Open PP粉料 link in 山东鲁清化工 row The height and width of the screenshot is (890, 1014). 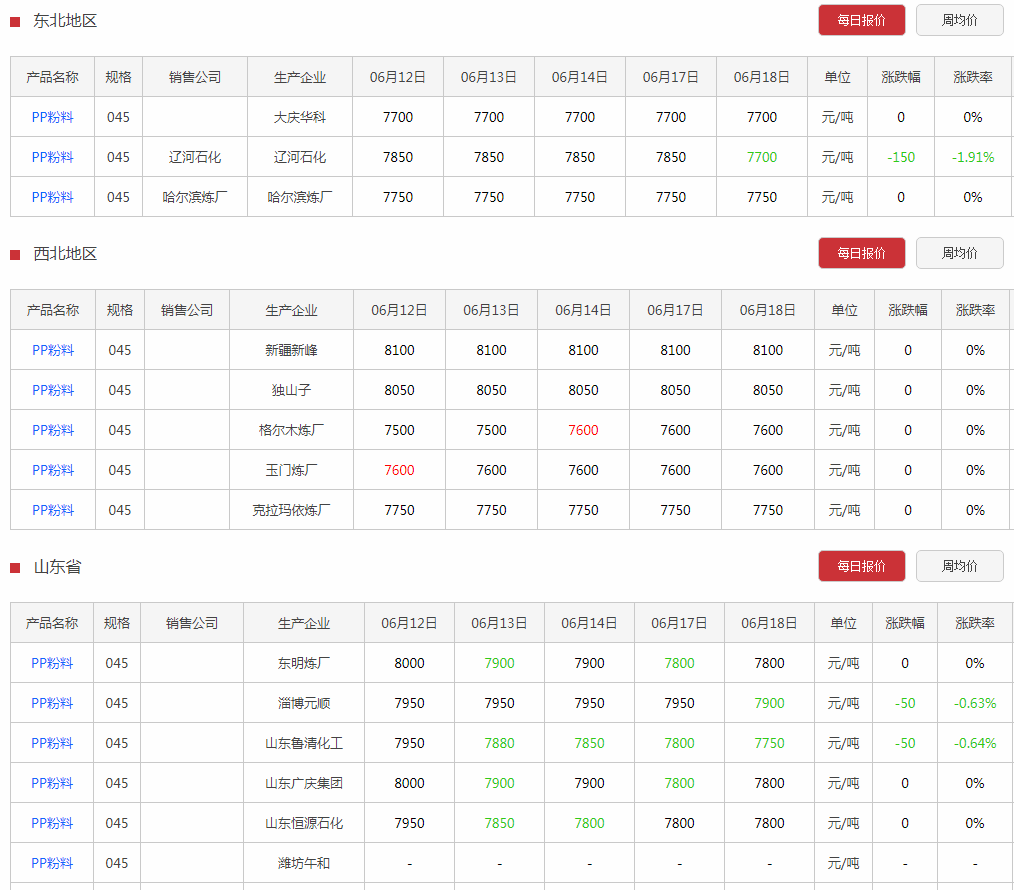pyautogui.click(x=52, y=743)
